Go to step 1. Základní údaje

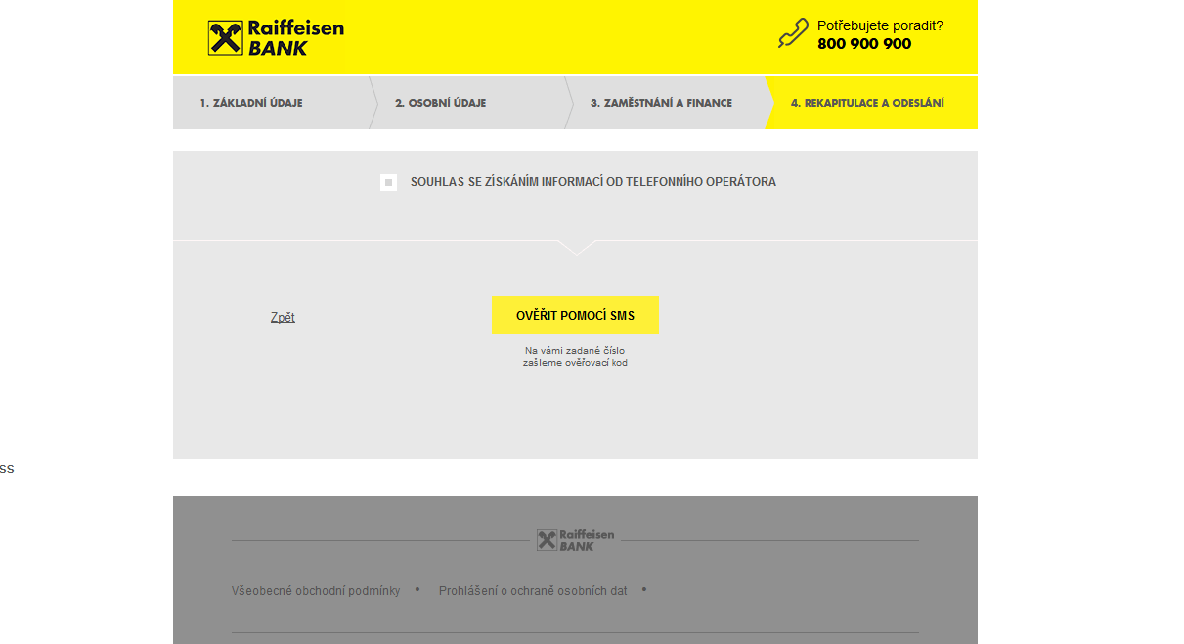[x=251, y=103]
